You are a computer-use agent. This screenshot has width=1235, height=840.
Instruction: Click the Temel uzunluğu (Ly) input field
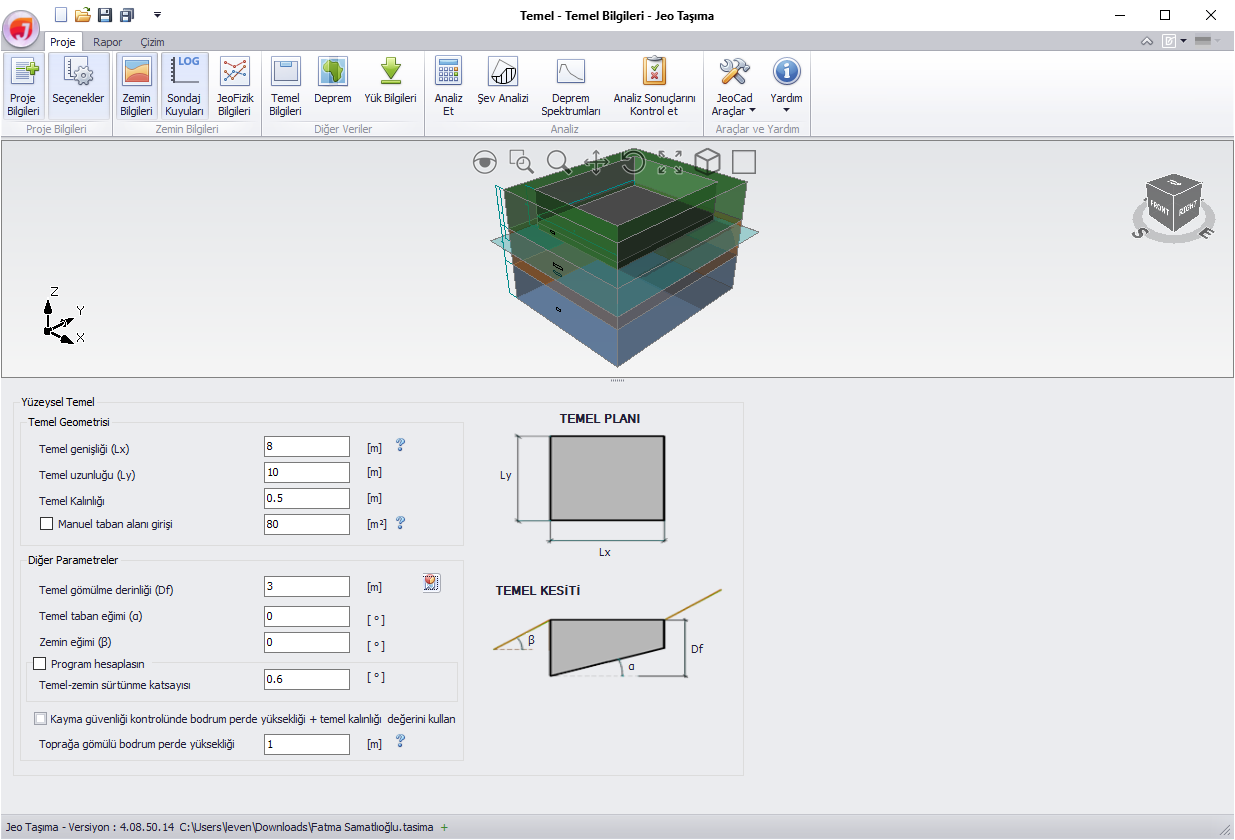(x=307, y=472)
